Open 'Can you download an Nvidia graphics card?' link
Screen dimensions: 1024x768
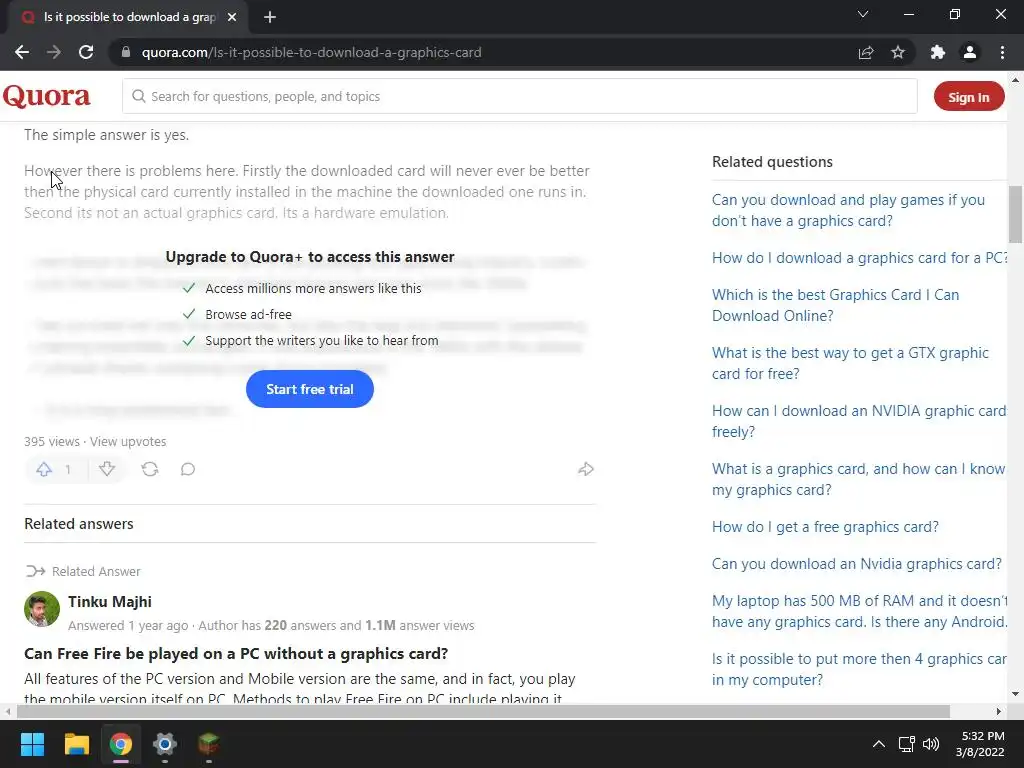click(857, 564)
